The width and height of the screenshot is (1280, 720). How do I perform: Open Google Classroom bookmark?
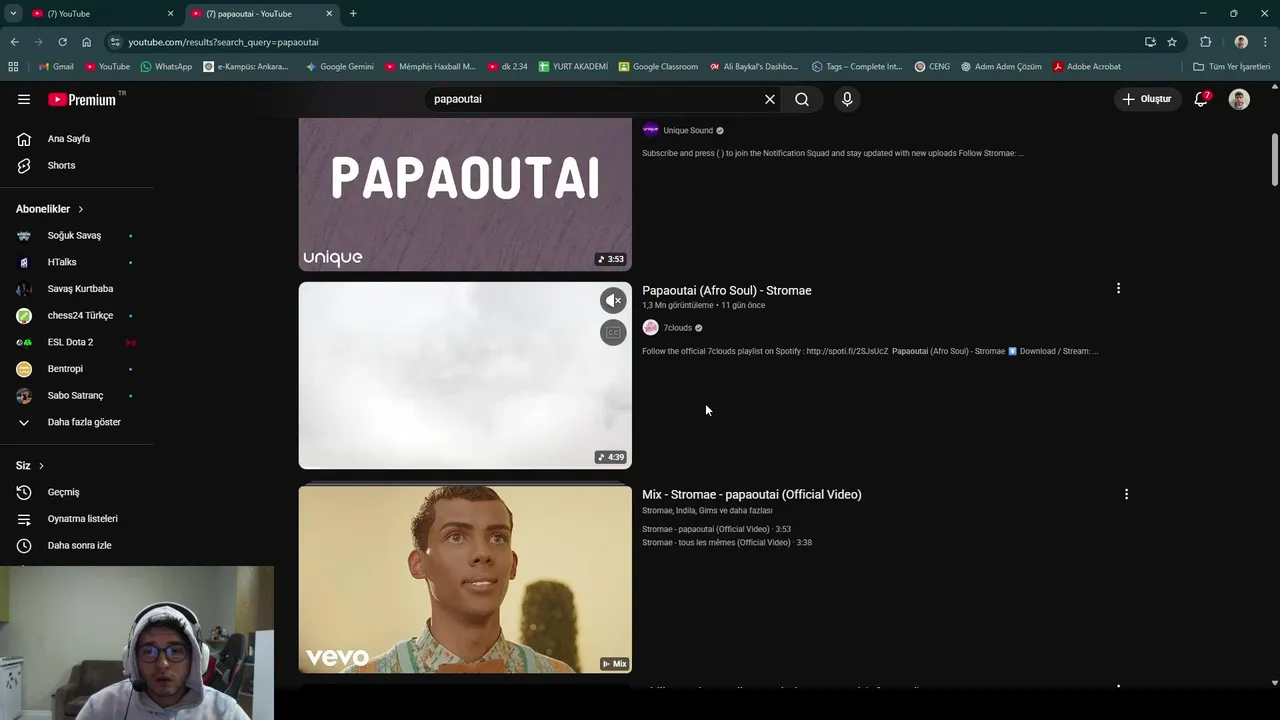pyautogui.click(x=658, y=67)
